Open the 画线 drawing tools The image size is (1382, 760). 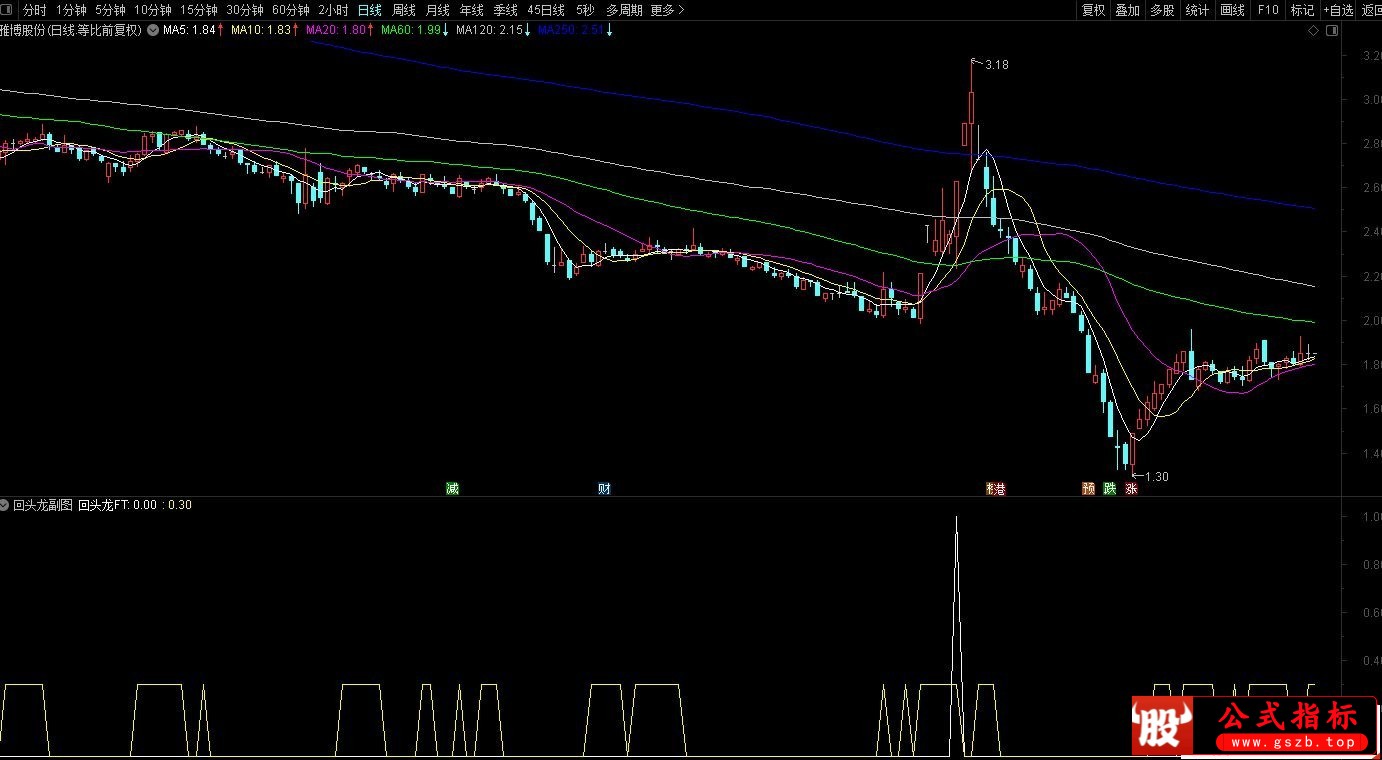click(1233, 10)
